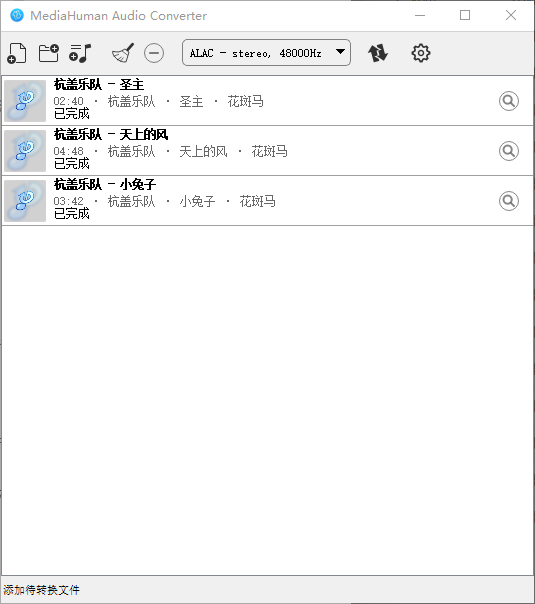
Task: Open the ALAC stereo 48000Hz format dropdown
Action: click(266, 53)
